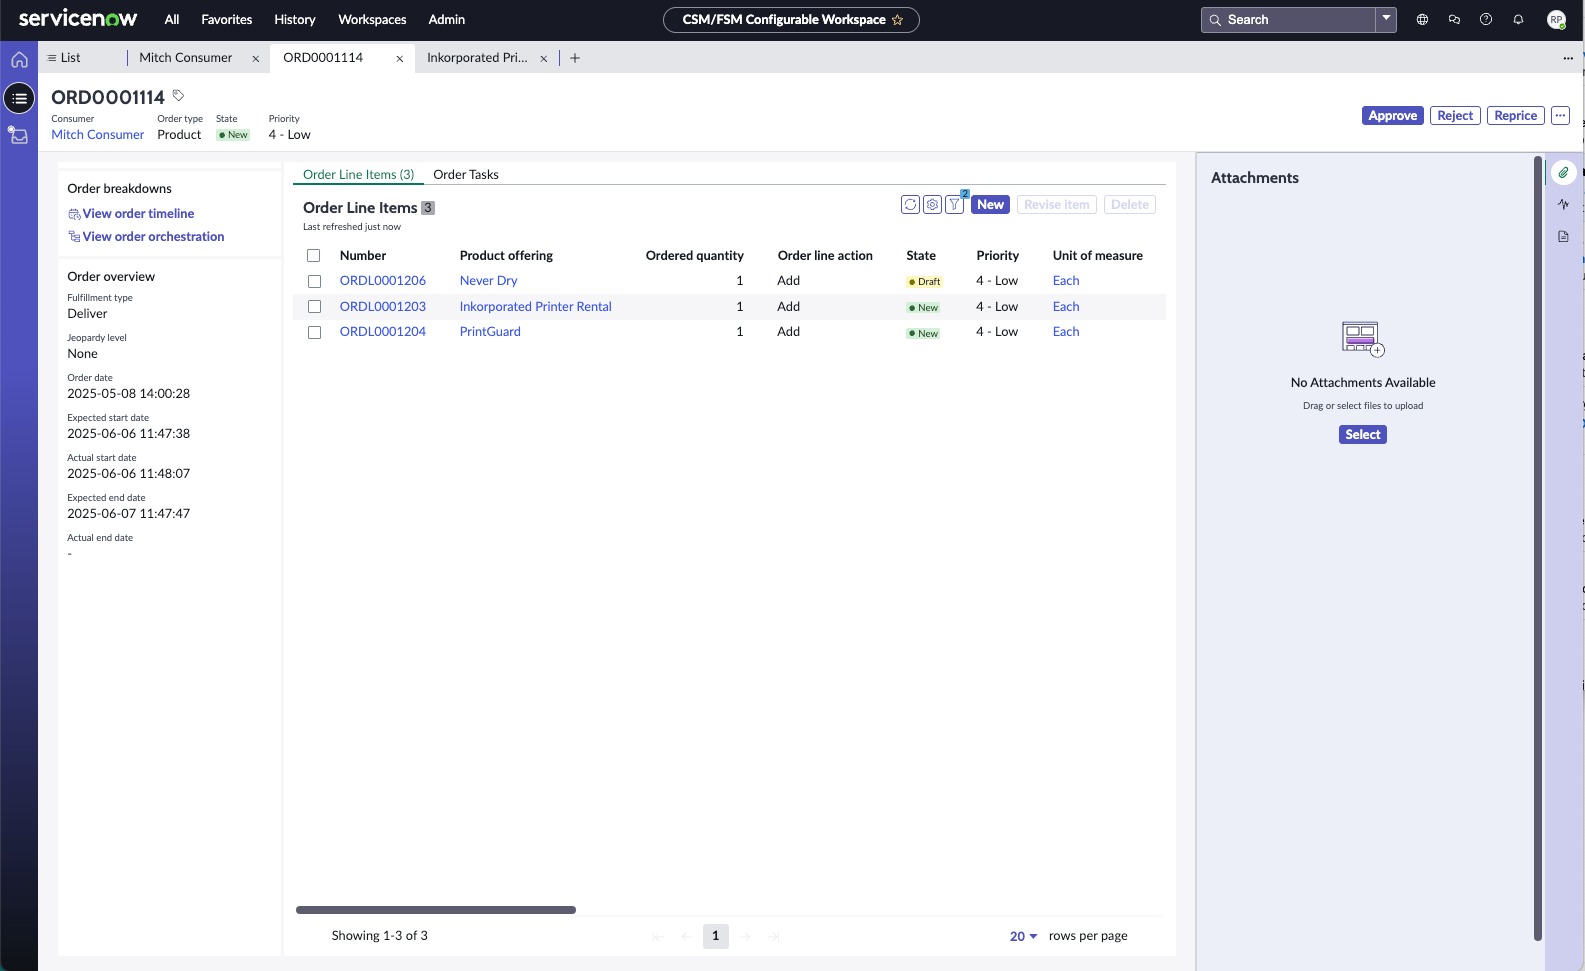Close the Mitch Consumer tab
This screenshot has height=971, width=1585.
tap(255, 58)
